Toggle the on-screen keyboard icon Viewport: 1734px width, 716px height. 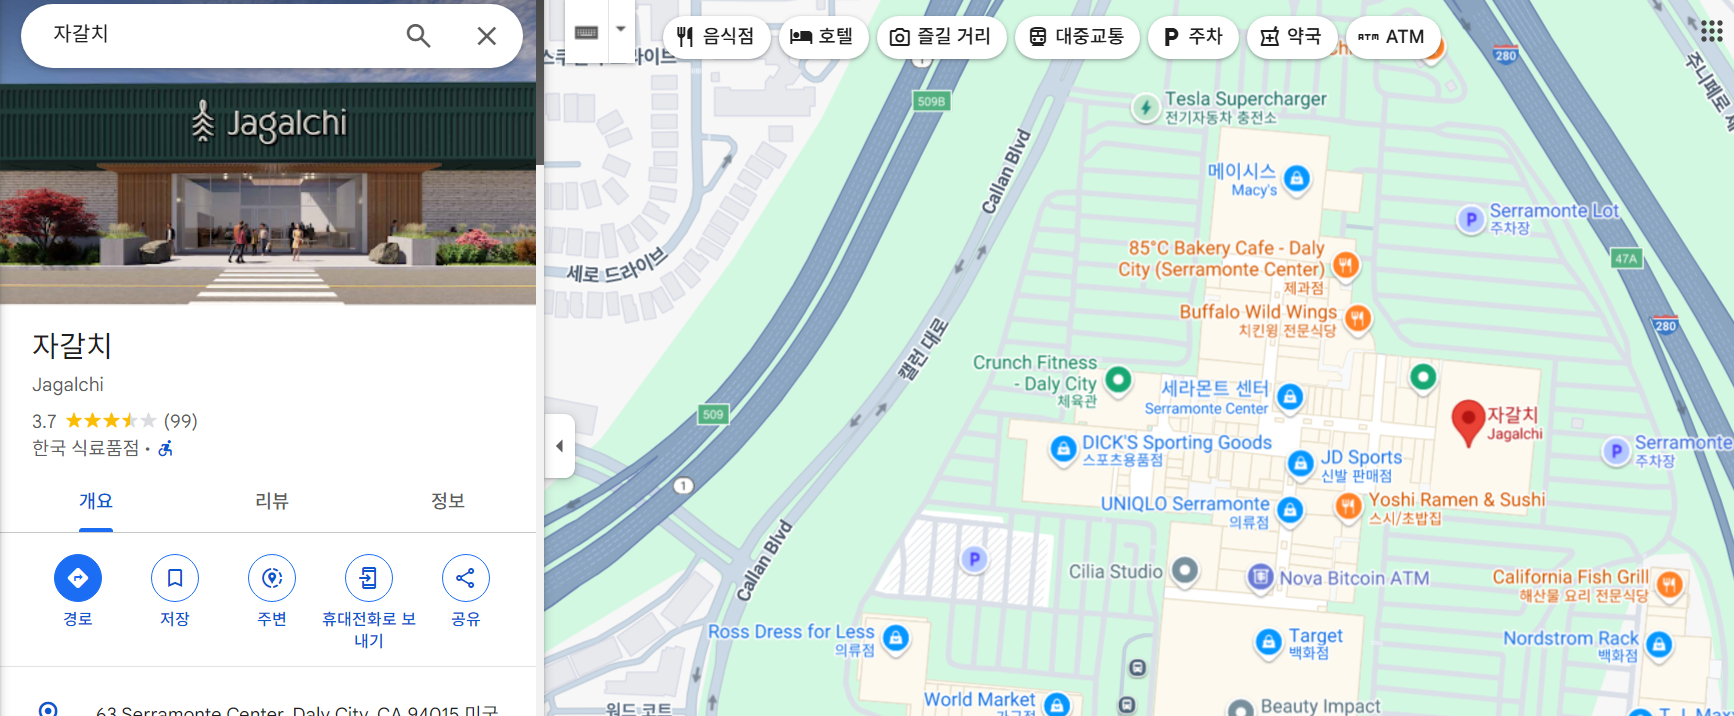(587, 31)
